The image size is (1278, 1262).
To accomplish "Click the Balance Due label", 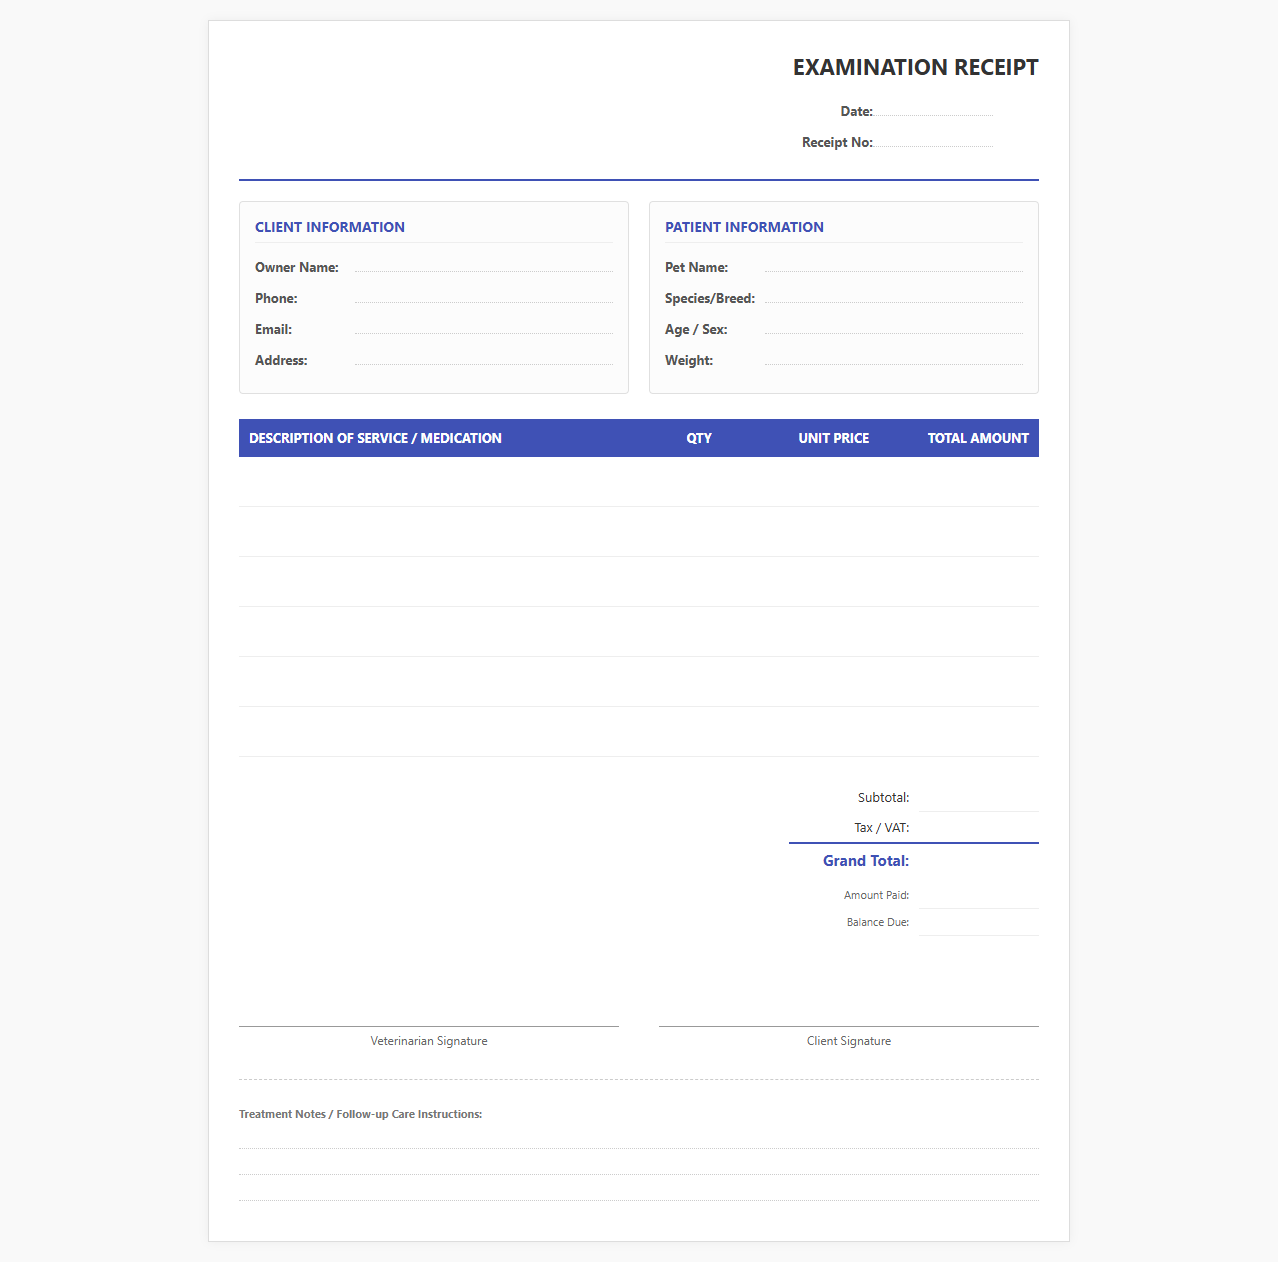I will (878, 922).
